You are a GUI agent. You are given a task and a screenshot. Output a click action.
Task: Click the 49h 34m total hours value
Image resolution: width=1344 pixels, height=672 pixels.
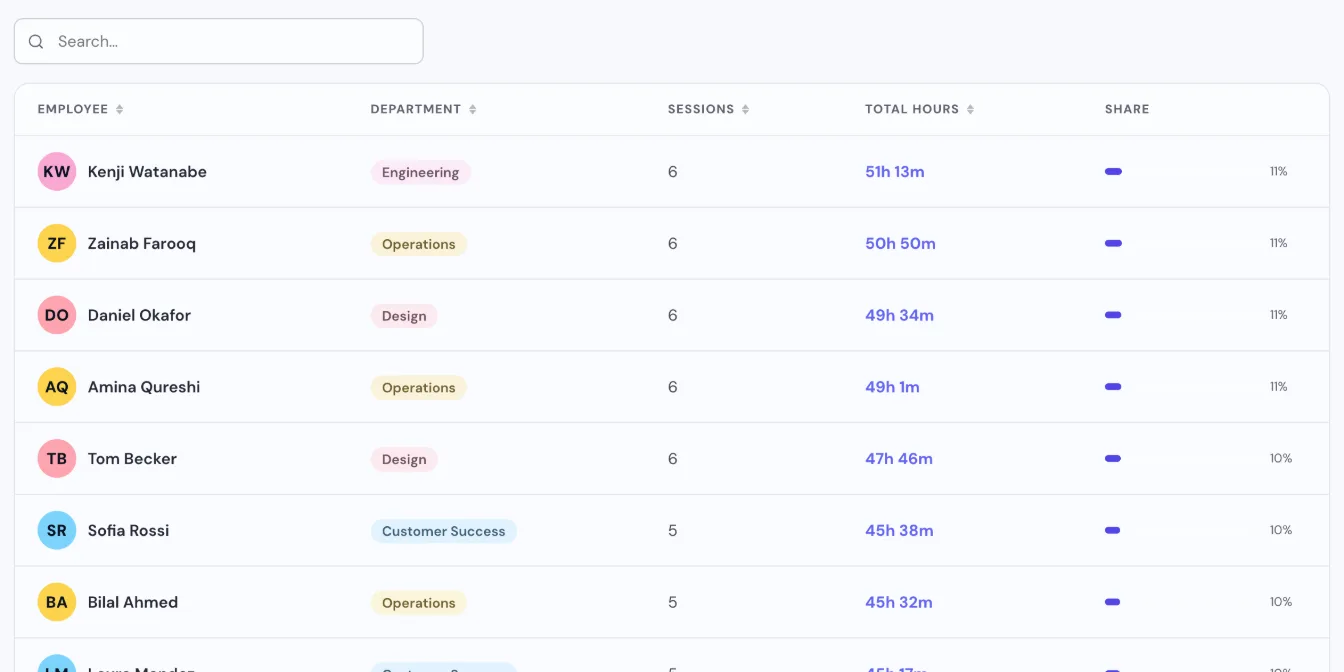pyautogui.click(x=899, y=315)
